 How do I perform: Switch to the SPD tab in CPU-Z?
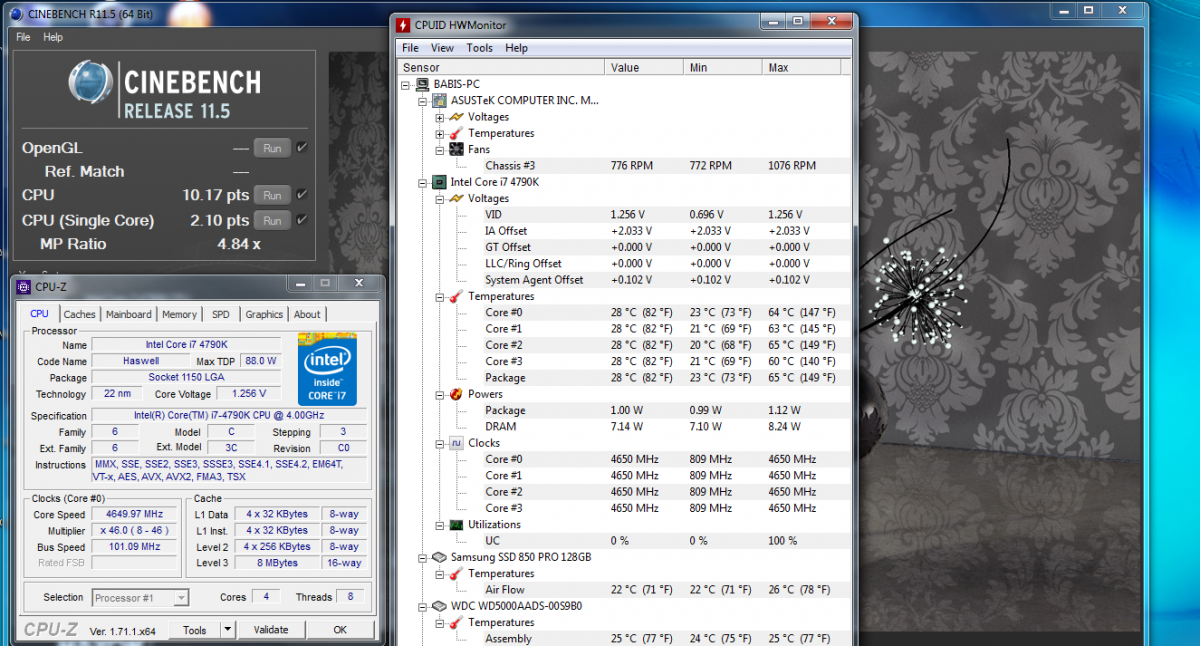pyautogui.click(x=221, y=314)
